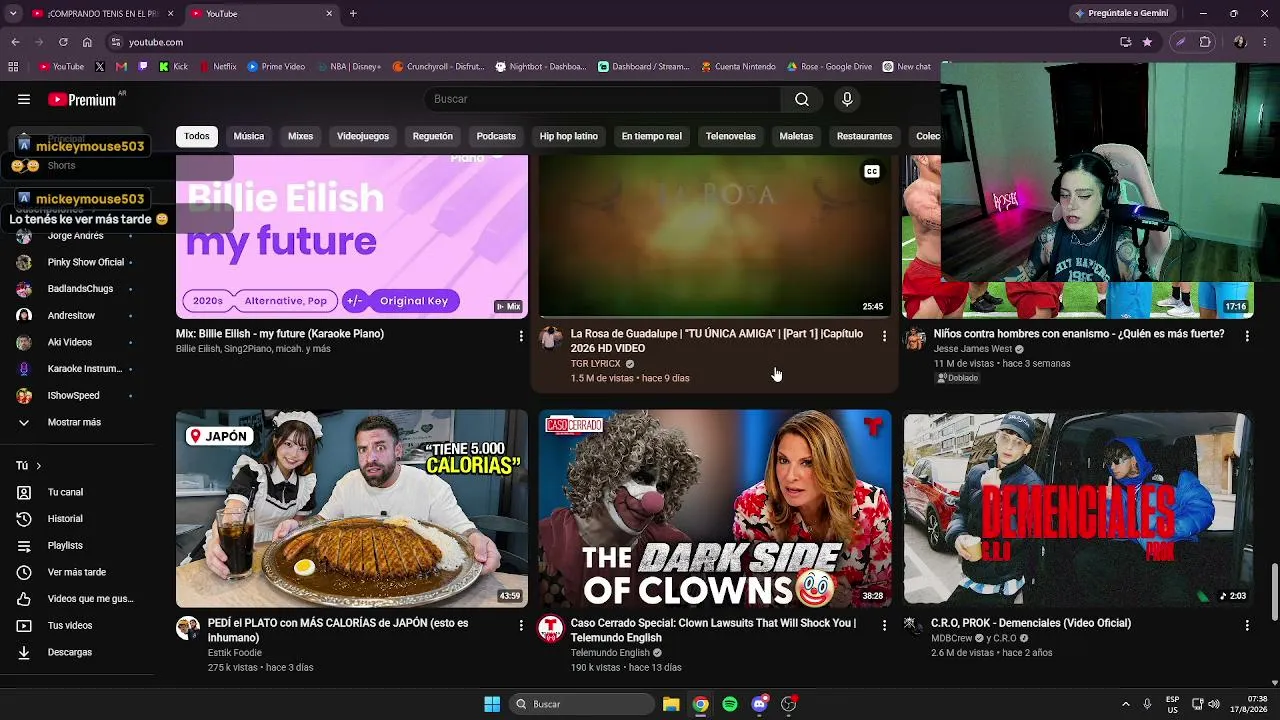1280x720 pixels.
Task: Open the YouTube guide hamburger menu
Action: (24, 99)
